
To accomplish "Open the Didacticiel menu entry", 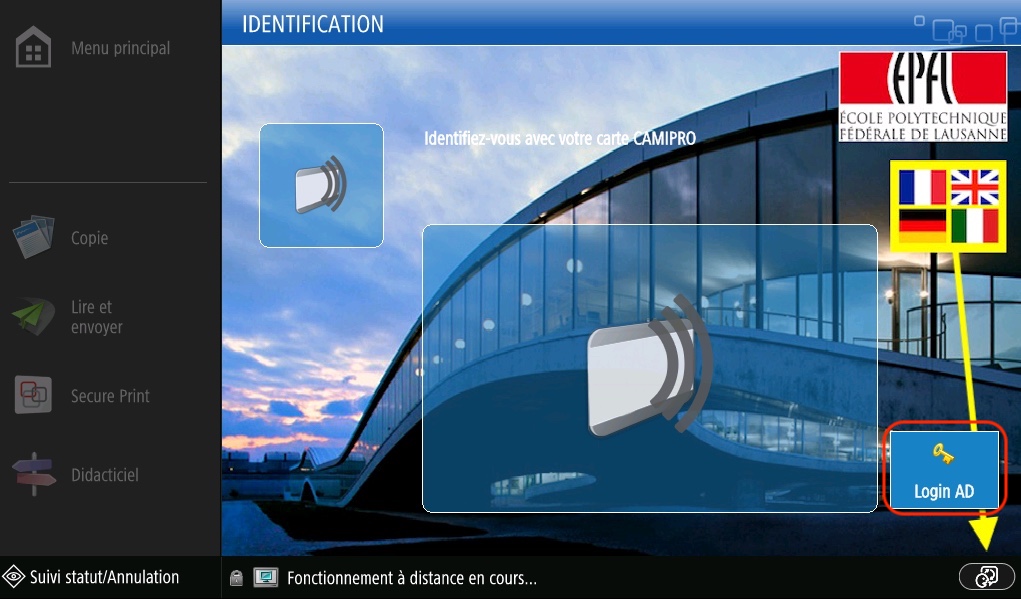I will pyautogui.click(x=105, y=475).
